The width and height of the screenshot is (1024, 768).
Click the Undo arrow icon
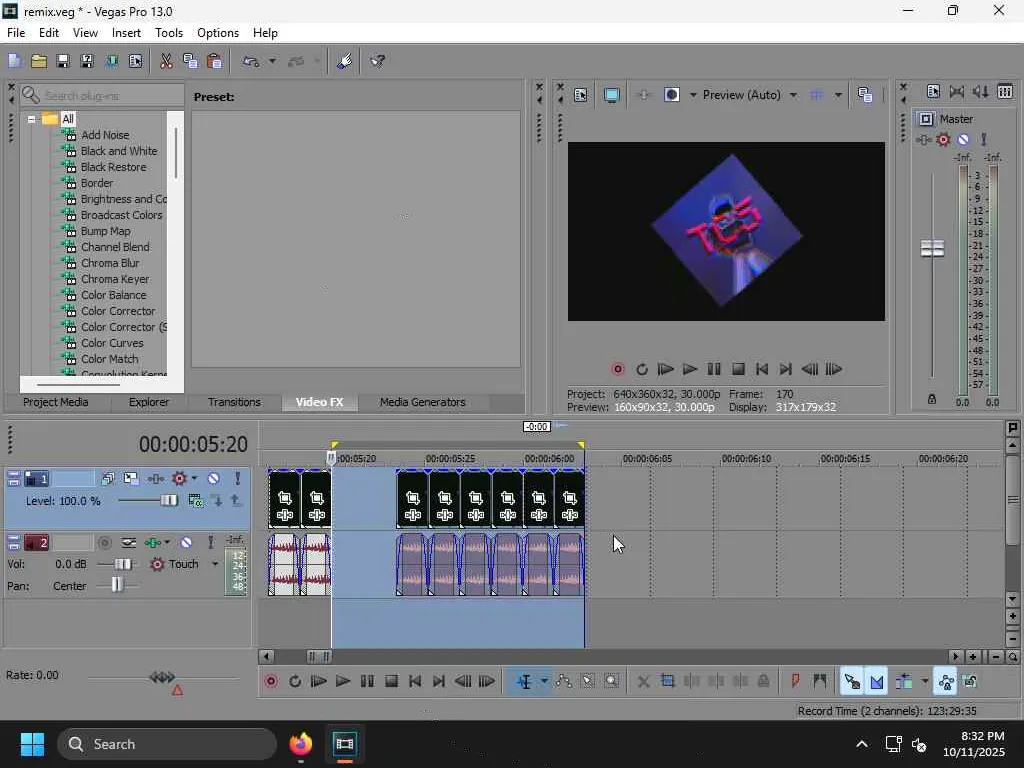tap(251, 61)
